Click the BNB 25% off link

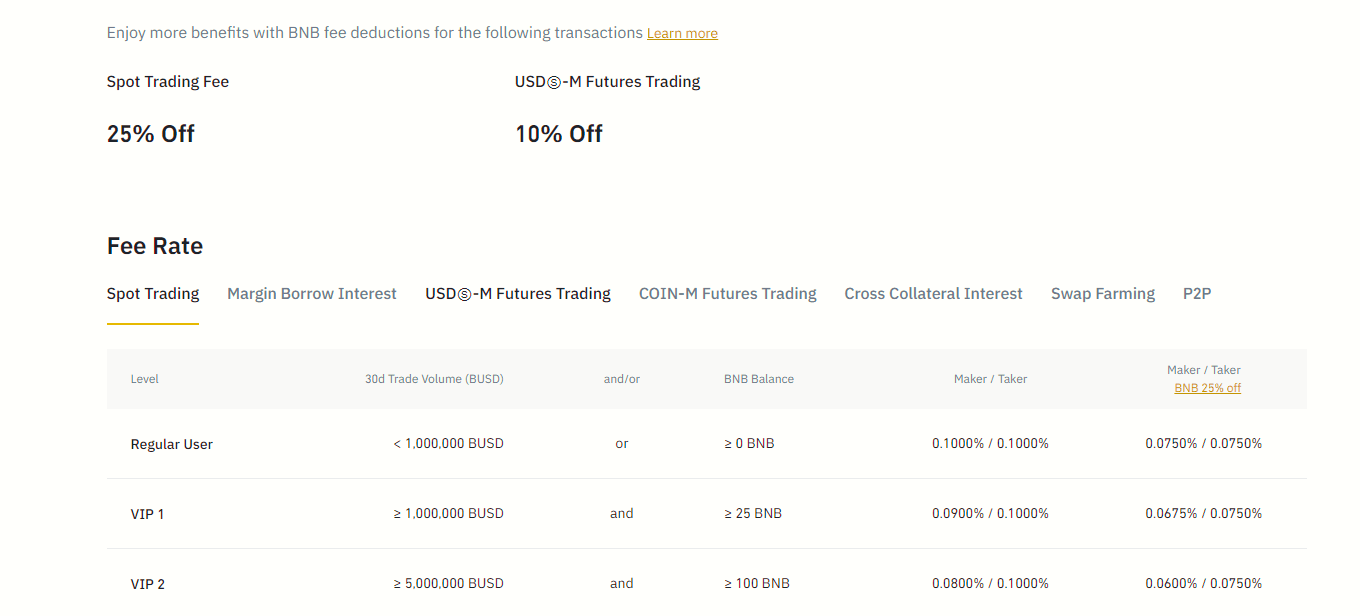1207,387
